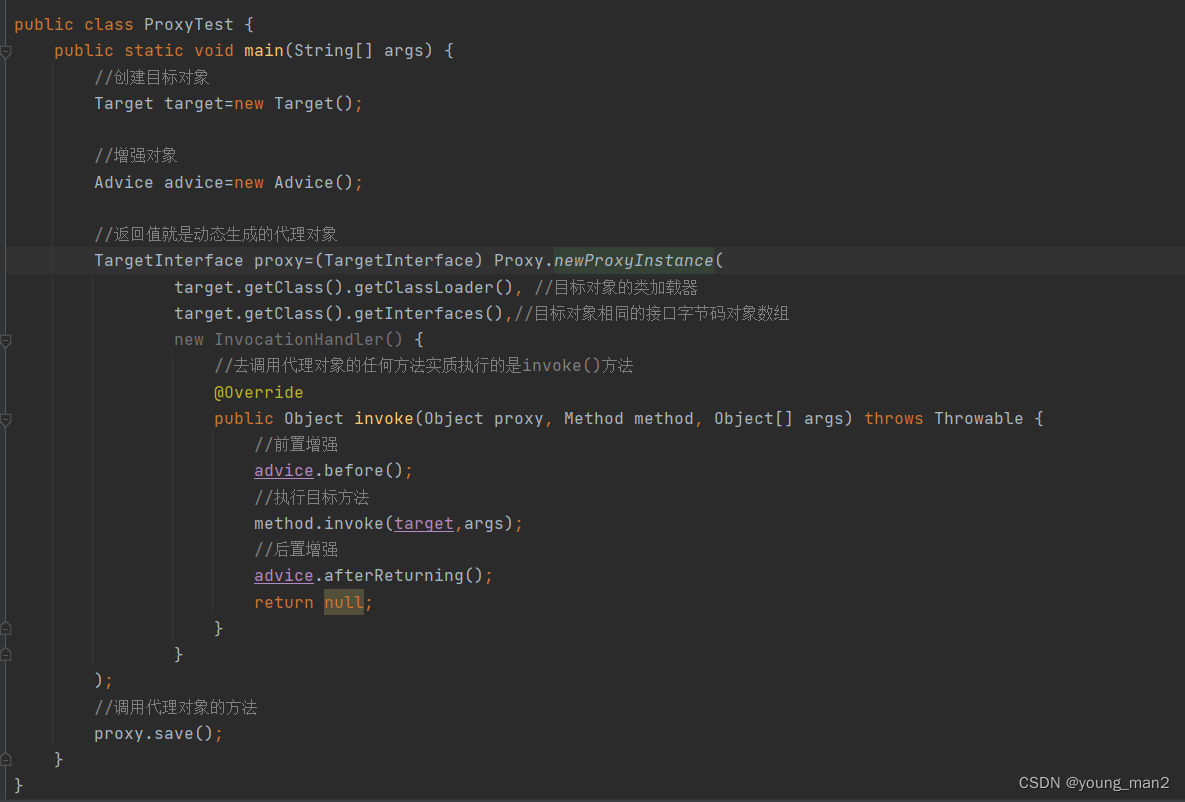Click fold end marker at invoke method's closing brace
Screen dimensions: 1185x802
tap(5, 628)
